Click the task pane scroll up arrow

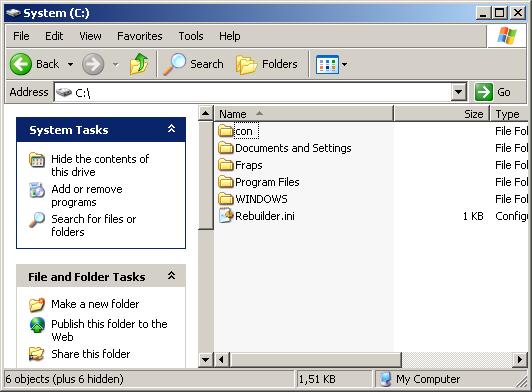click(x=205, y=113)
